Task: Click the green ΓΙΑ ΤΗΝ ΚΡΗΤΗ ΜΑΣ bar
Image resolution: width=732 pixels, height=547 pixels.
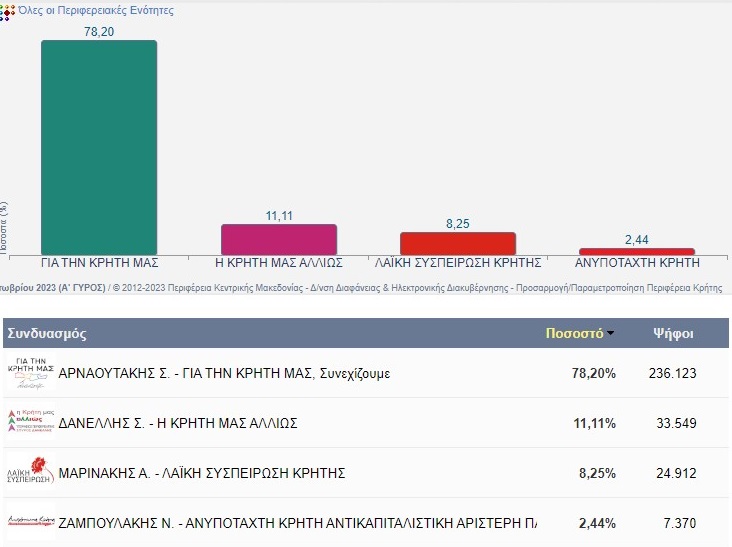Action: tap(99, 147)
